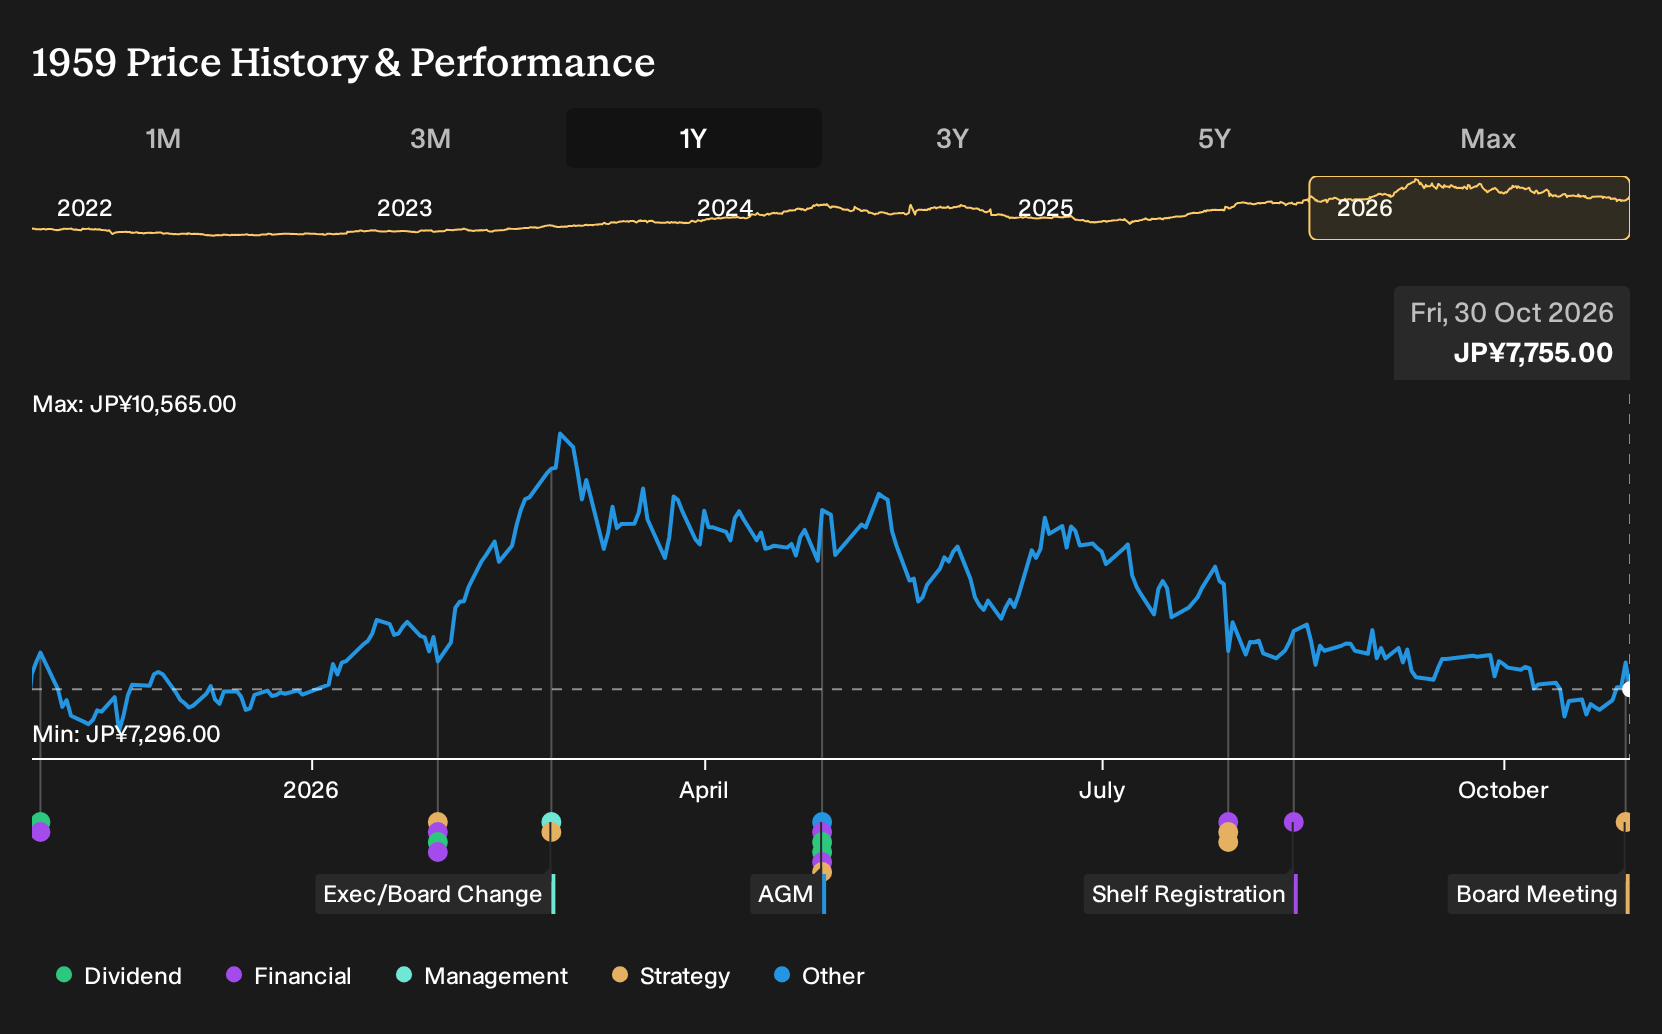Click the teal Management event dot above Exec/Board Change

coord(551,822)
